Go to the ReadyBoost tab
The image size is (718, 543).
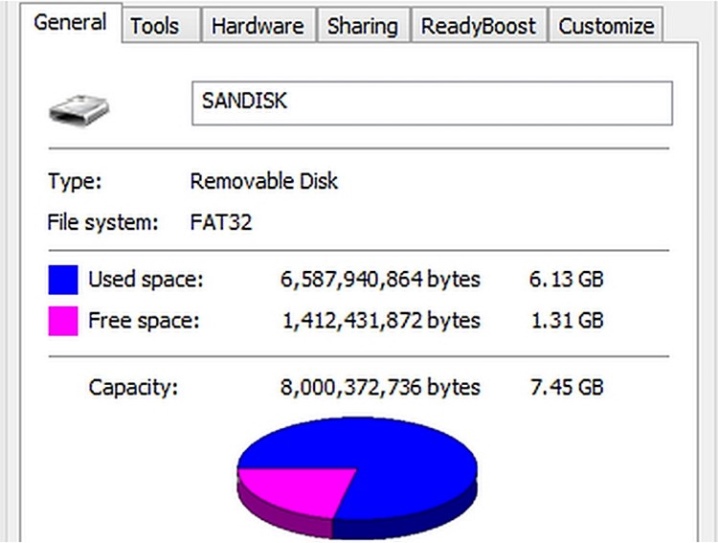479,26
